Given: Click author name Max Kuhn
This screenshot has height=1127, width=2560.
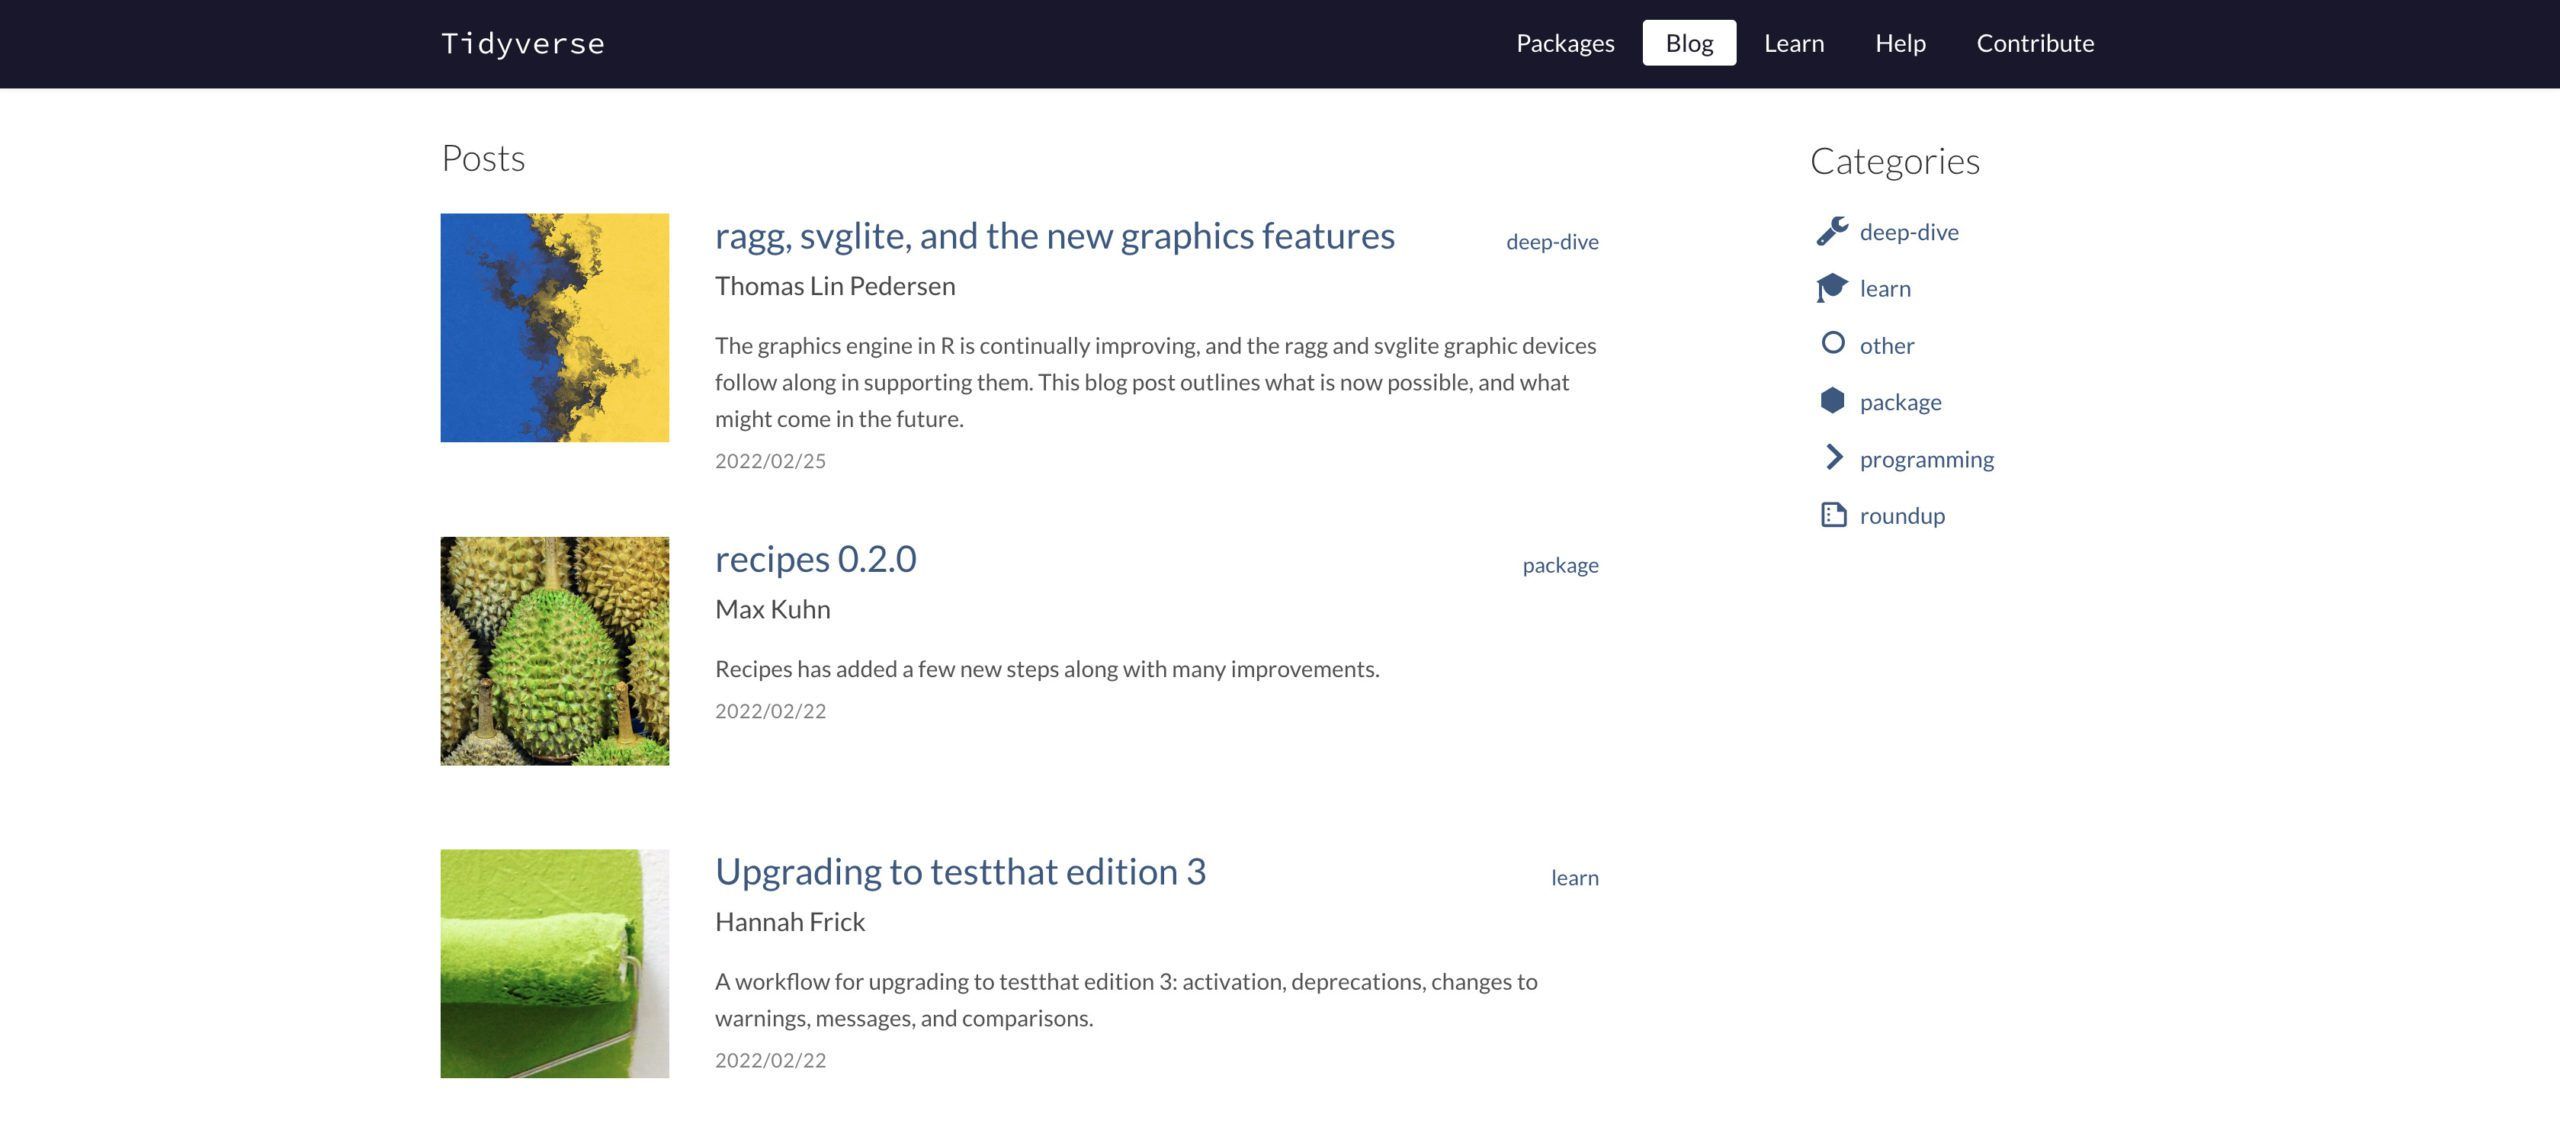Looking at the screenshot, I should coord(772,609).
